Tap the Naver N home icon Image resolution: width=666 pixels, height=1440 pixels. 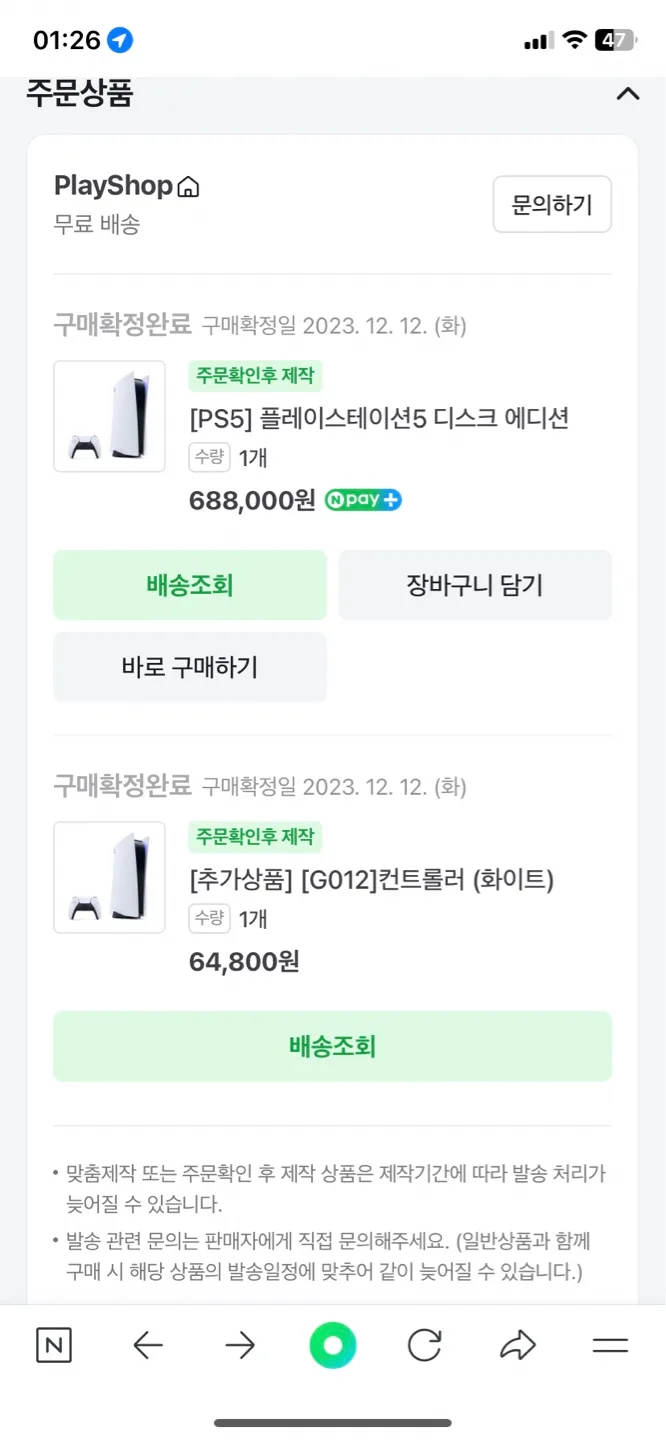click(x=54, y=1346)
